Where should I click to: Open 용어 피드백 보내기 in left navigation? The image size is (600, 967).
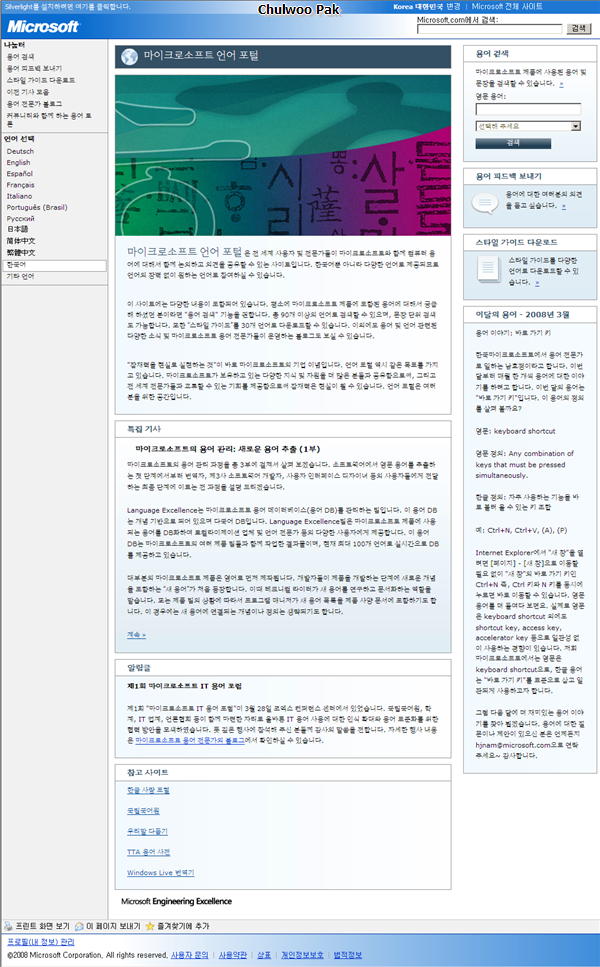click(x=34, y=68)
